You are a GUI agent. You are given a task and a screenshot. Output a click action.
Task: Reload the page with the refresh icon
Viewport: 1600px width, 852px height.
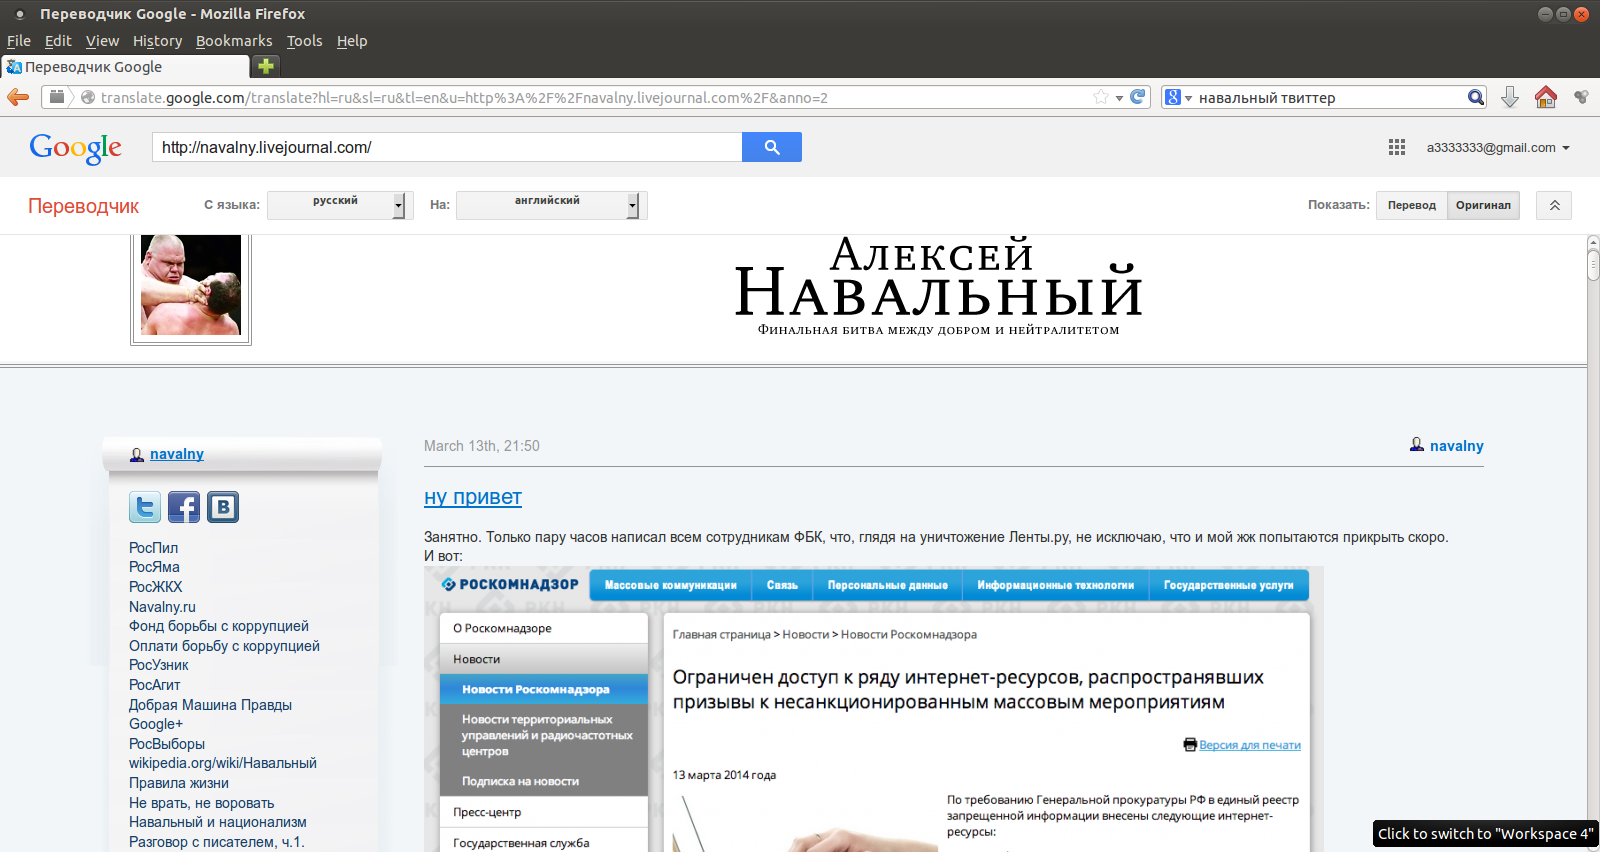pos(1137,97)
